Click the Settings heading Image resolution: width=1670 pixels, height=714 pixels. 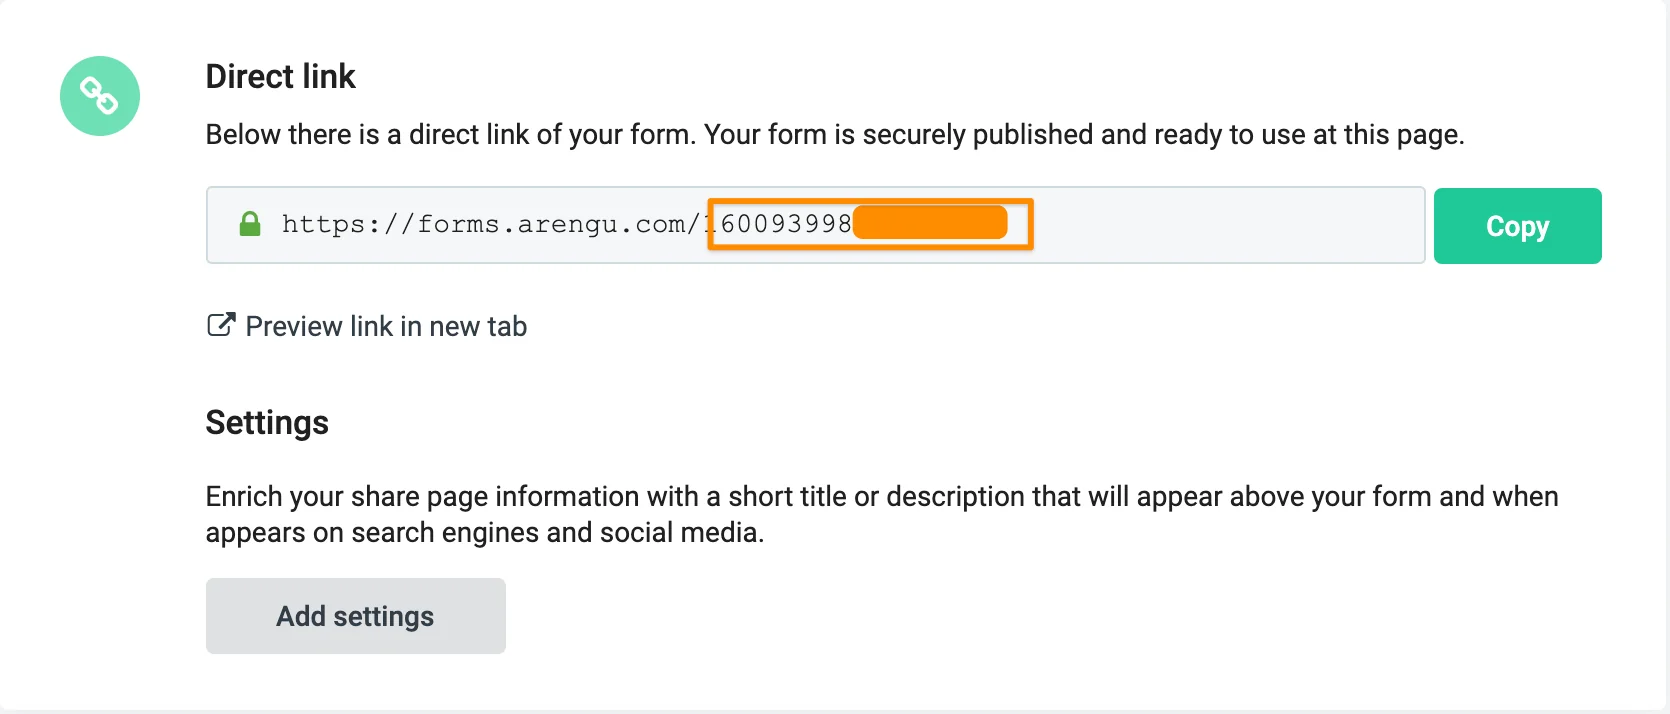pyautogui.click(x=267, y=422)
